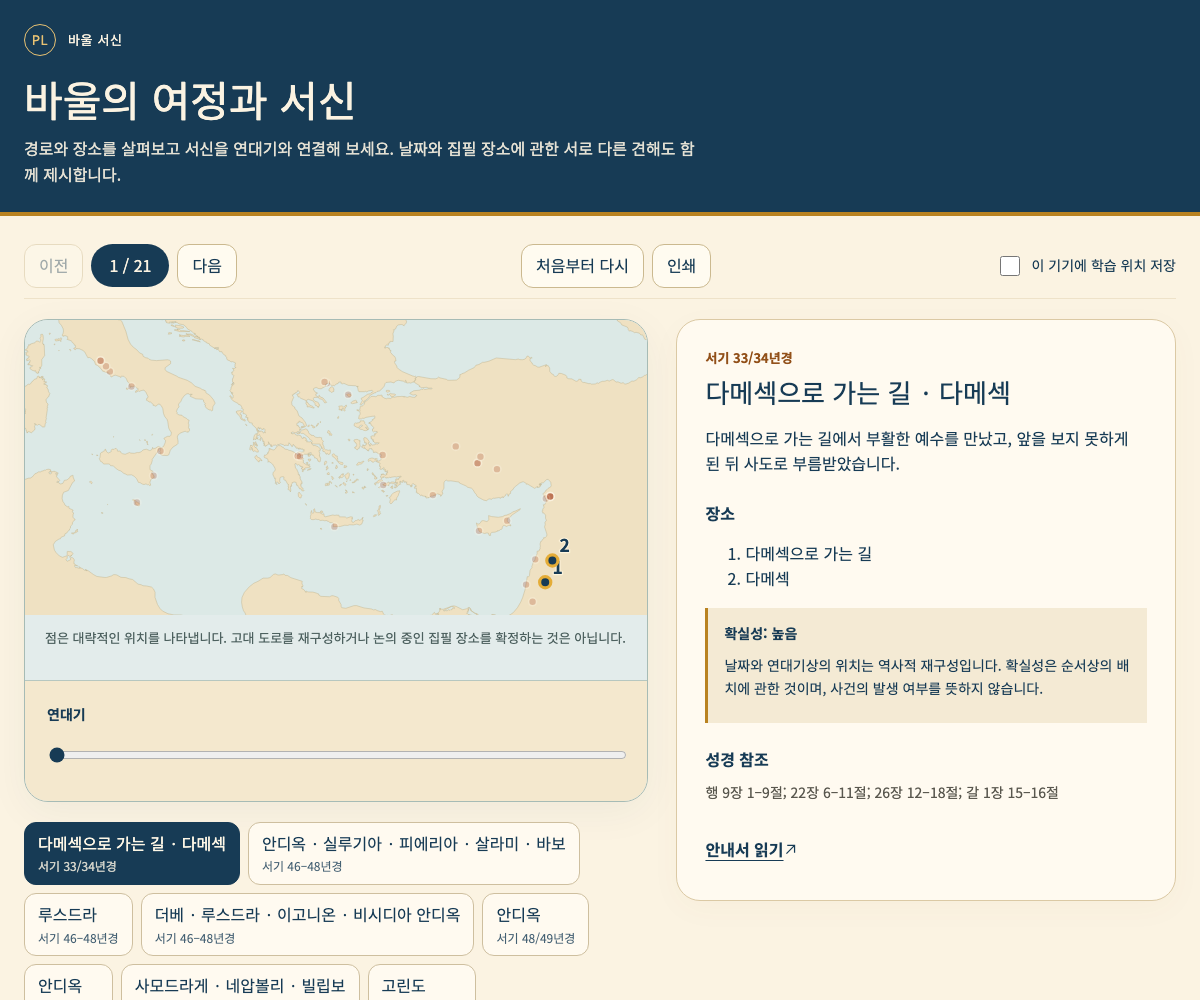
Task: Choose the 루스드라 stop
Action: pos(78,924)
